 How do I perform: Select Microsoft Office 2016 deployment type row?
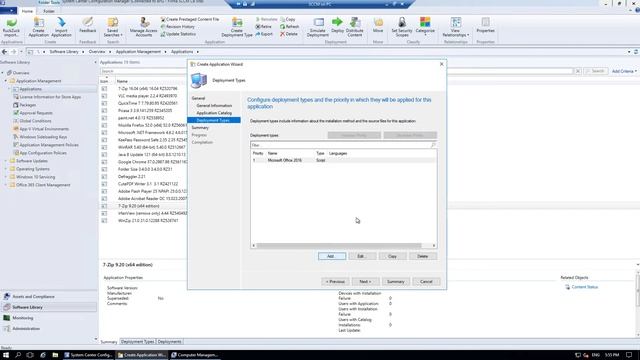(343, 160)
